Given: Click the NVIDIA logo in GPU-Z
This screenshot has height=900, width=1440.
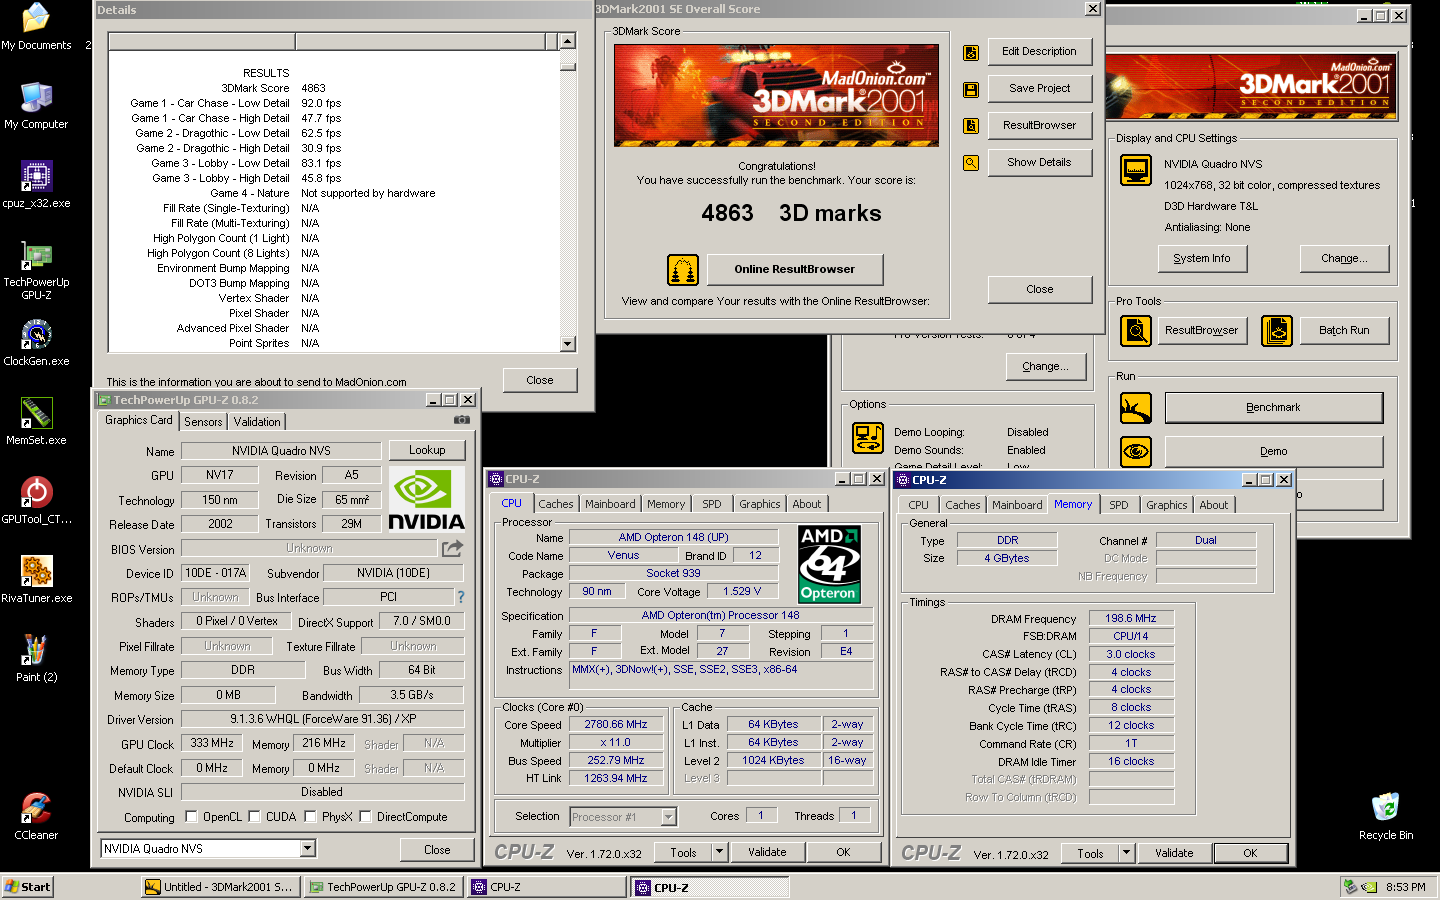Looking at the screenshot, I should [x=427, y=499].
